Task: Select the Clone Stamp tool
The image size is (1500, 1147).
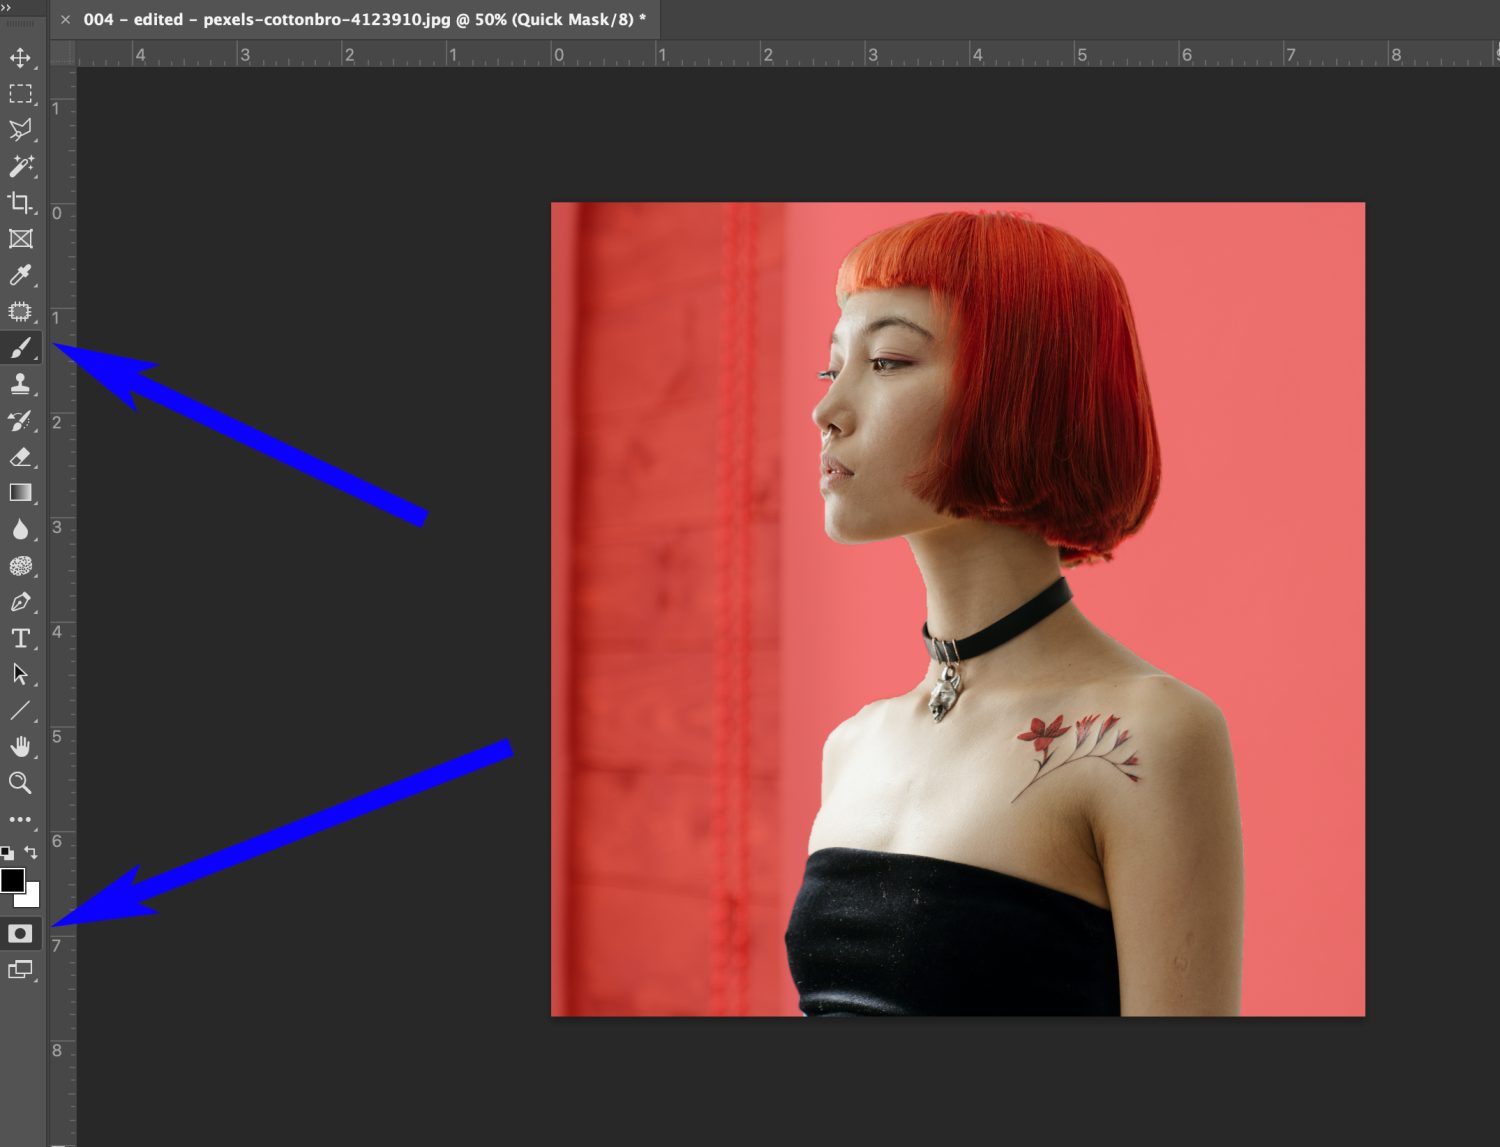Action: coord(20,384)
